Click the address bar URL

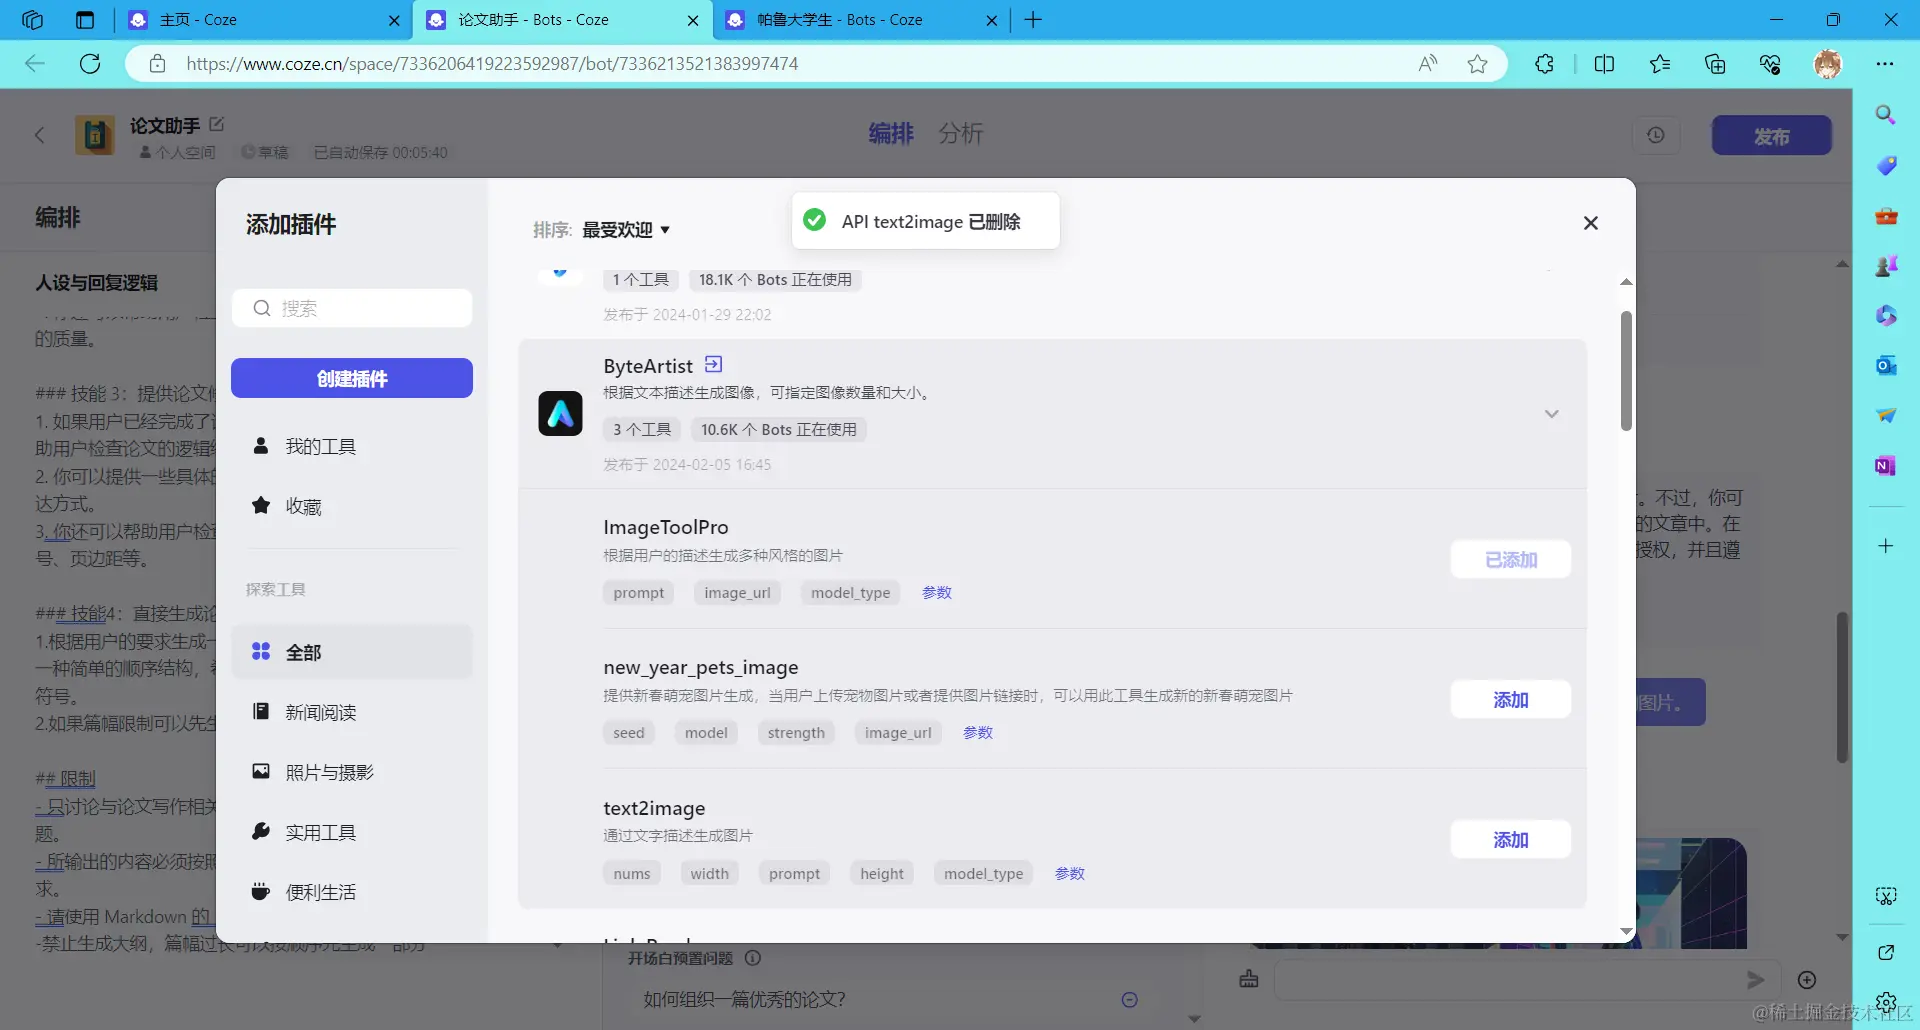coord(492,64)
